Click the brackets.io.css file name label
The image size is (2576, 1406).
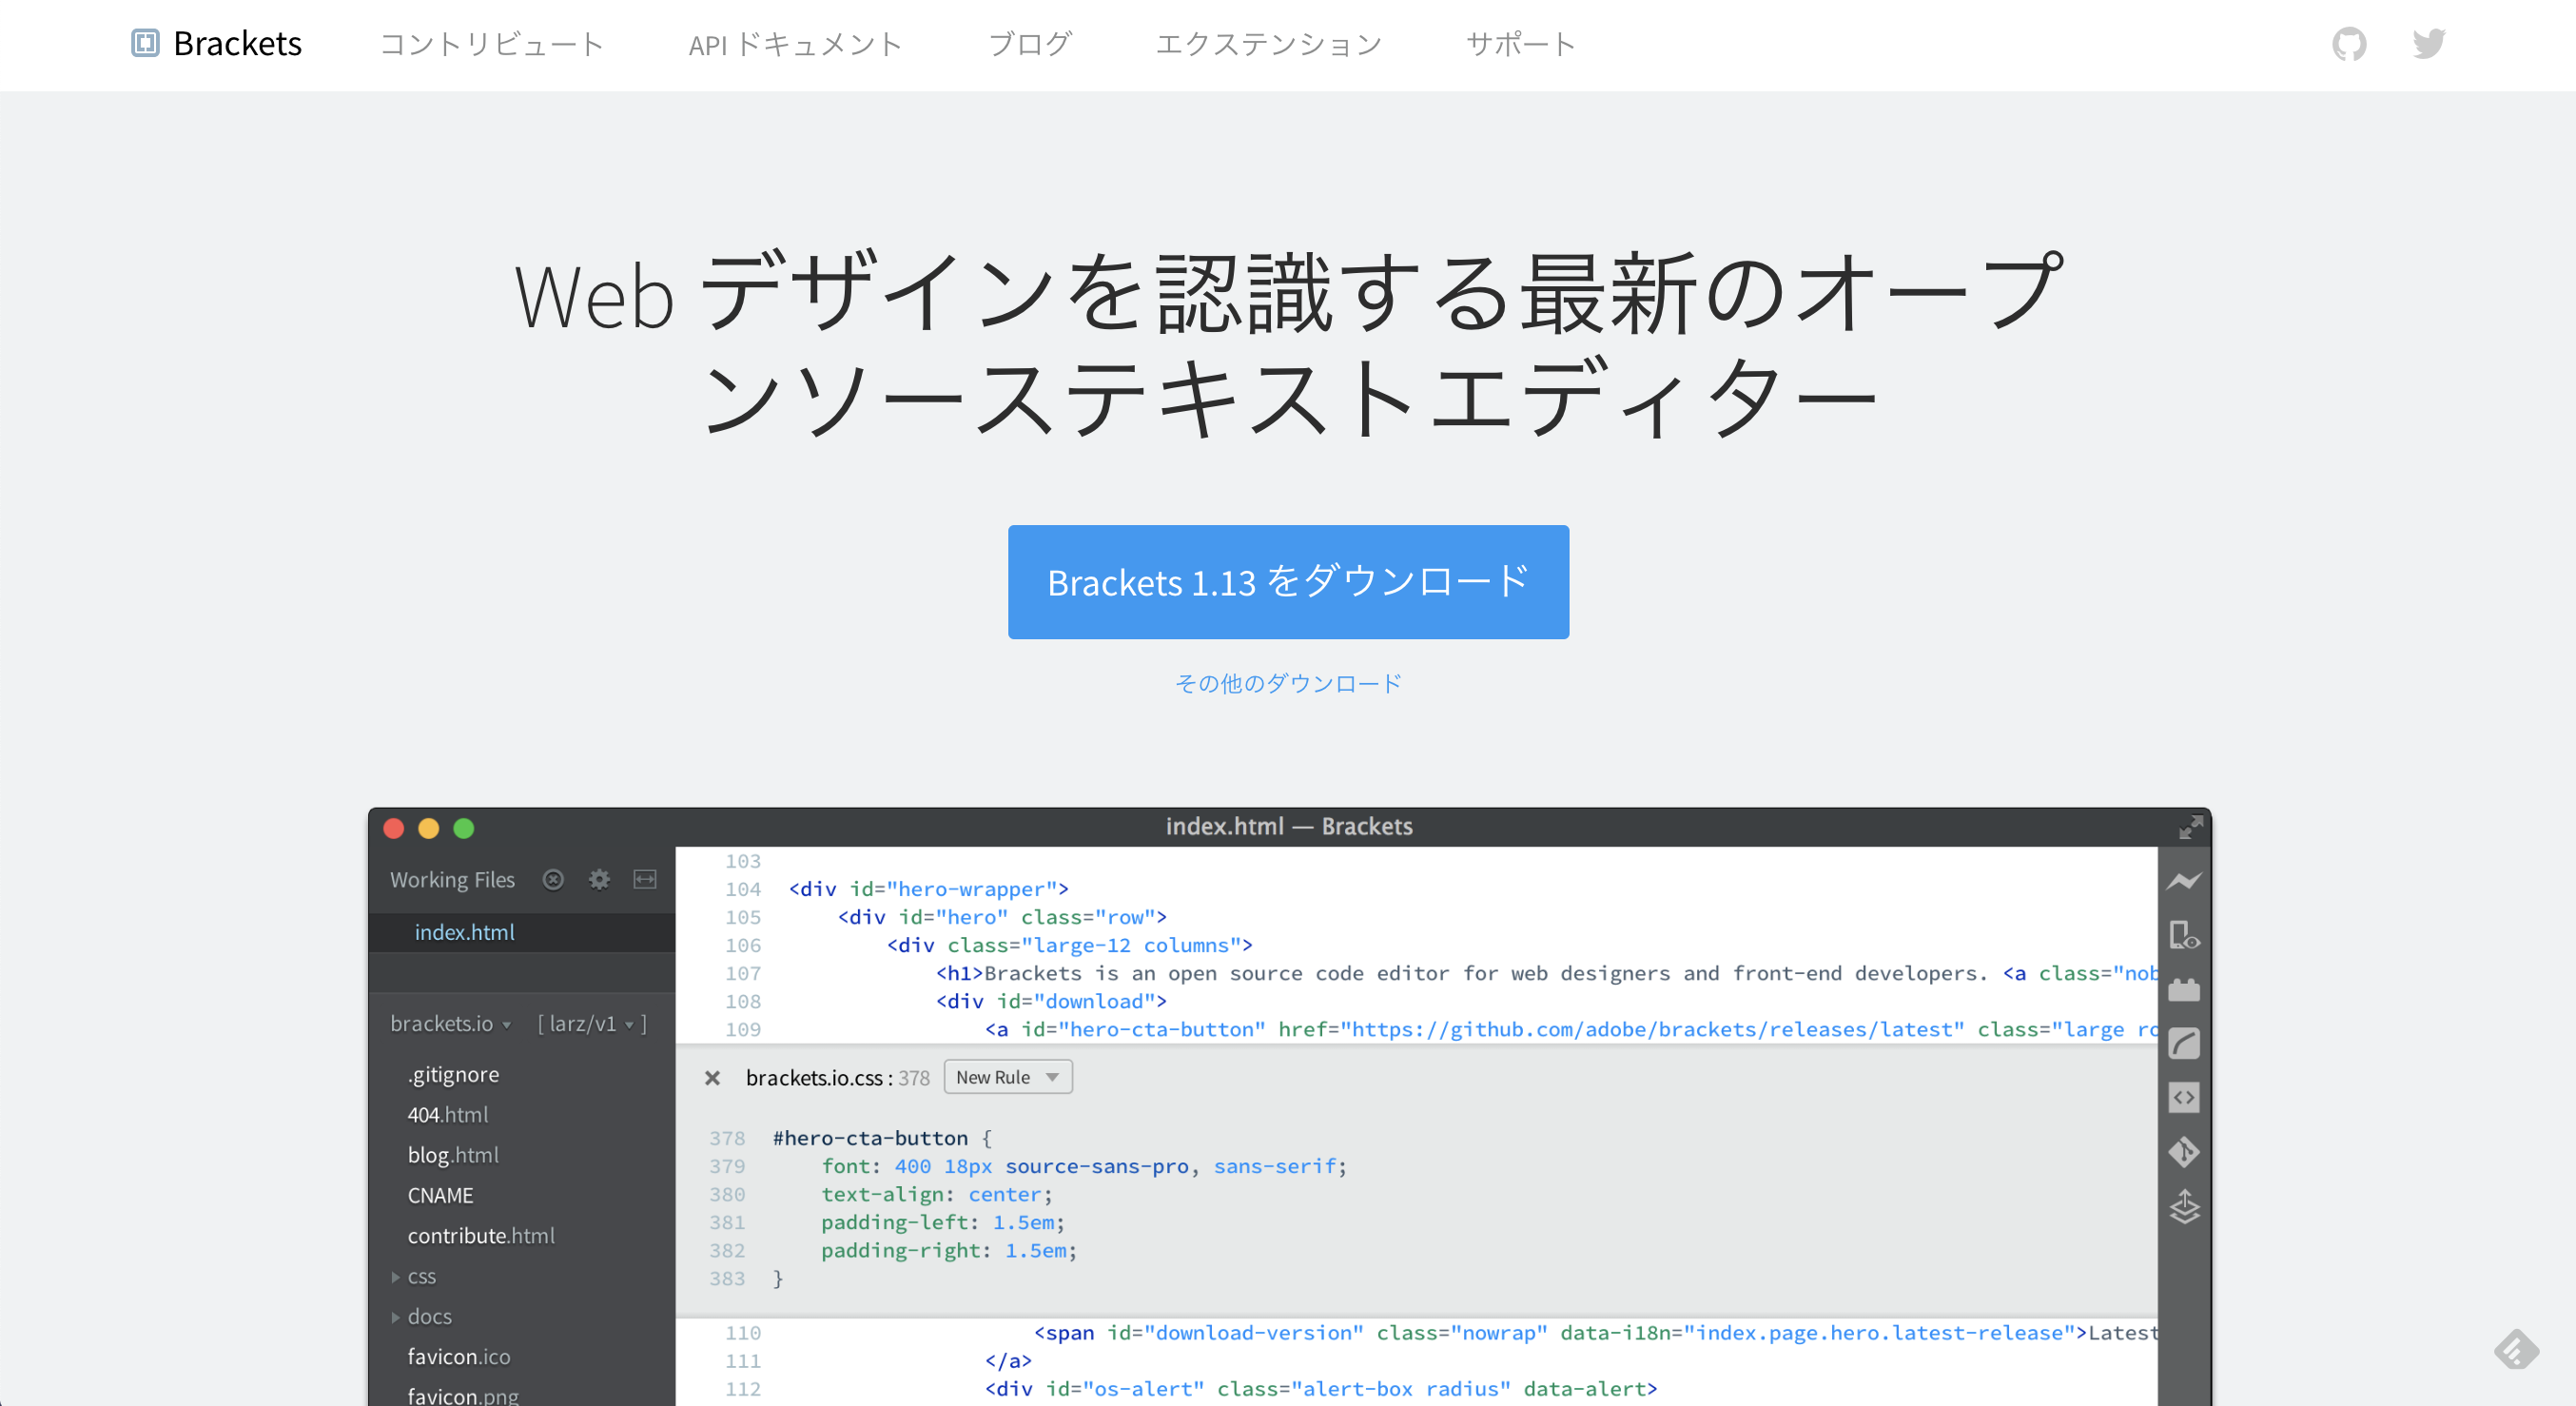point(814,1077)
